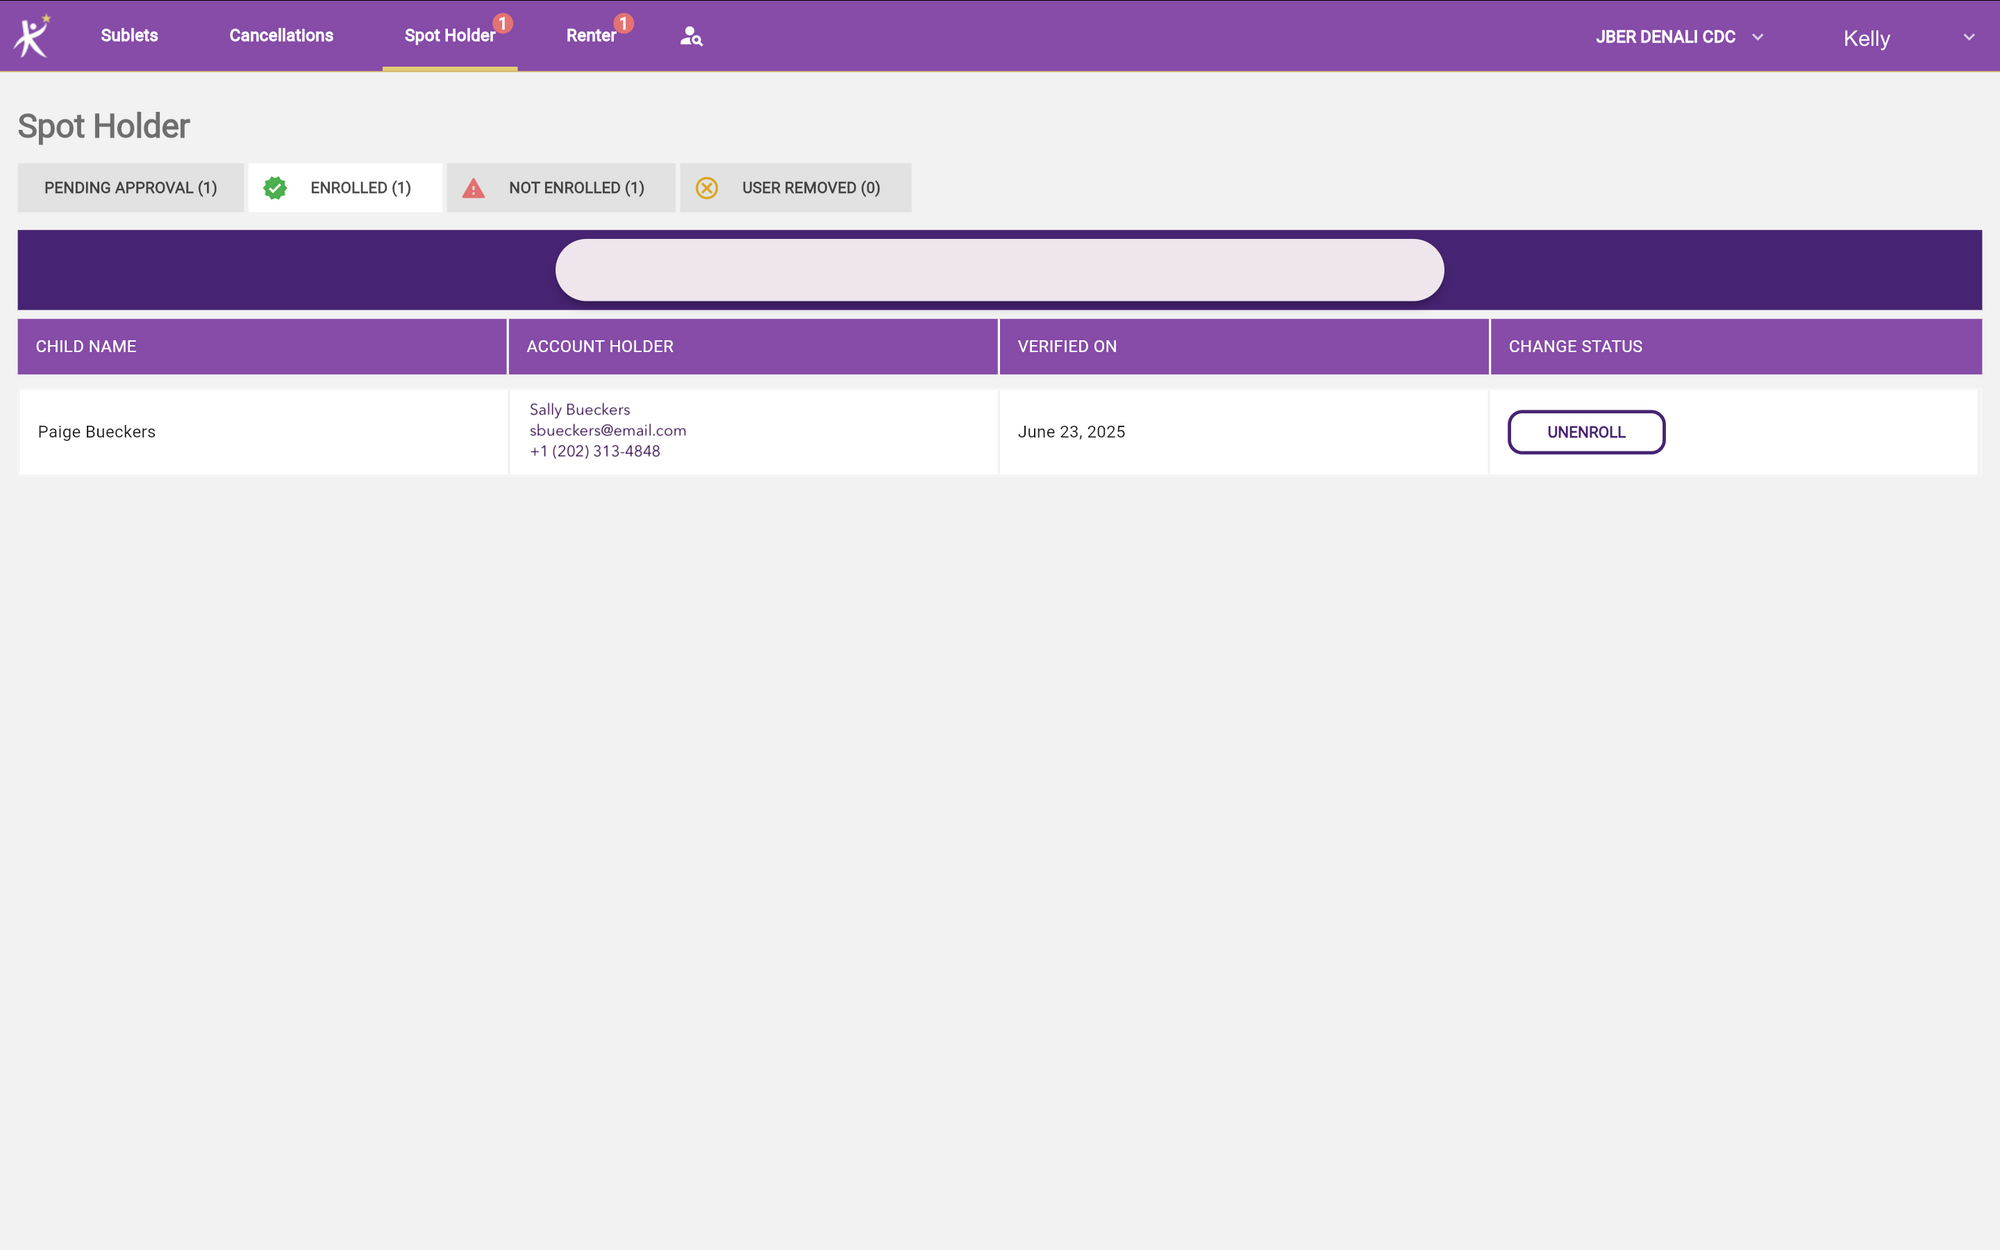Image resolution: width=2000 pixels, height=1250 pixels.
Task: Click the red warning triangle icon
Action: (473, 188)
